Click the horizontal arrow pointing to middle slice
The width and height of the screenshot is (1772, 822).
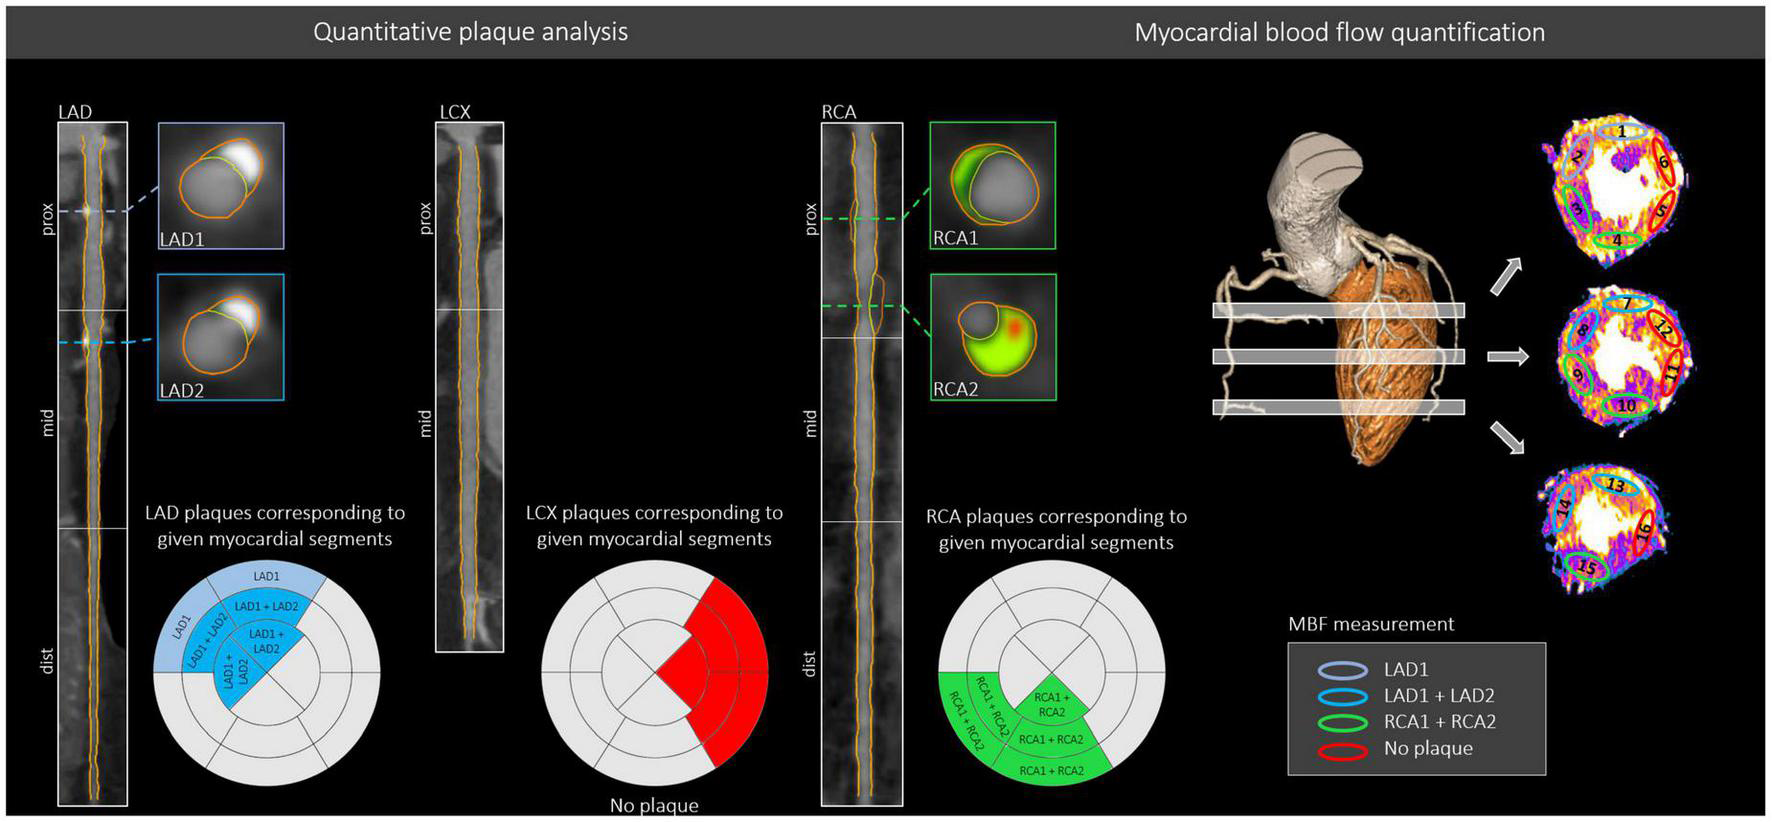click(x=1508, y=356)
